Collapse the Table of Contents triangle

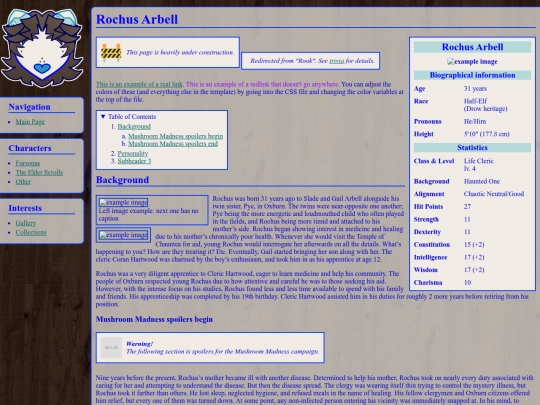[x=103, y=117]
